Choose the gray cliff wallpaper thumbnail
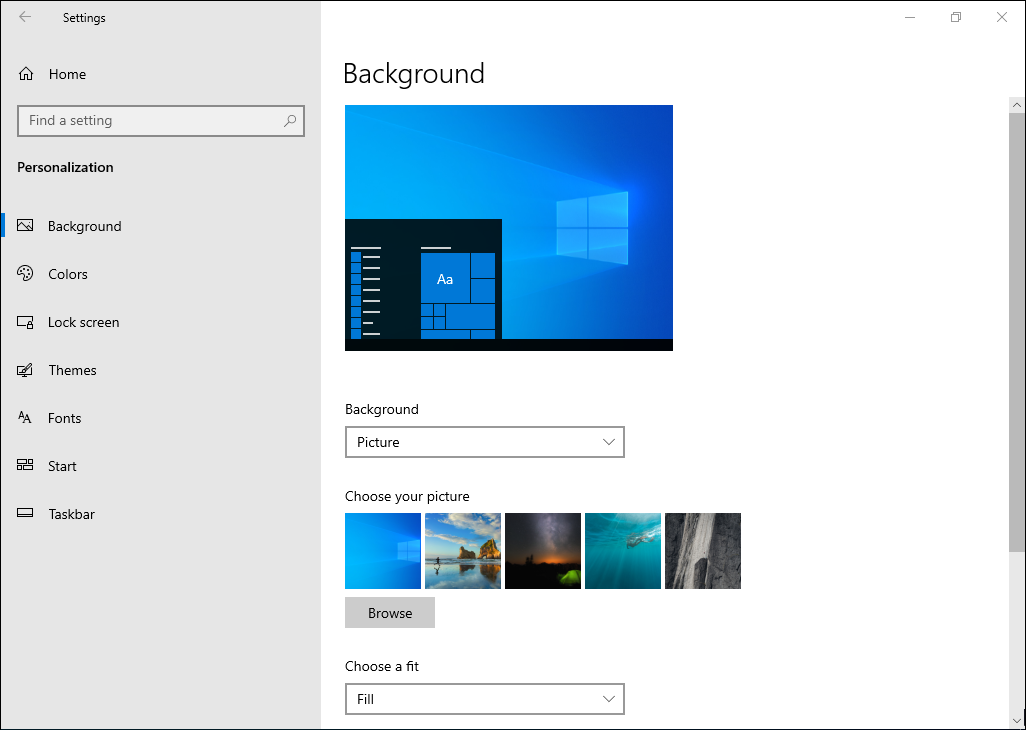Viewport: 1026px width, 730px height. coord(703,551)
